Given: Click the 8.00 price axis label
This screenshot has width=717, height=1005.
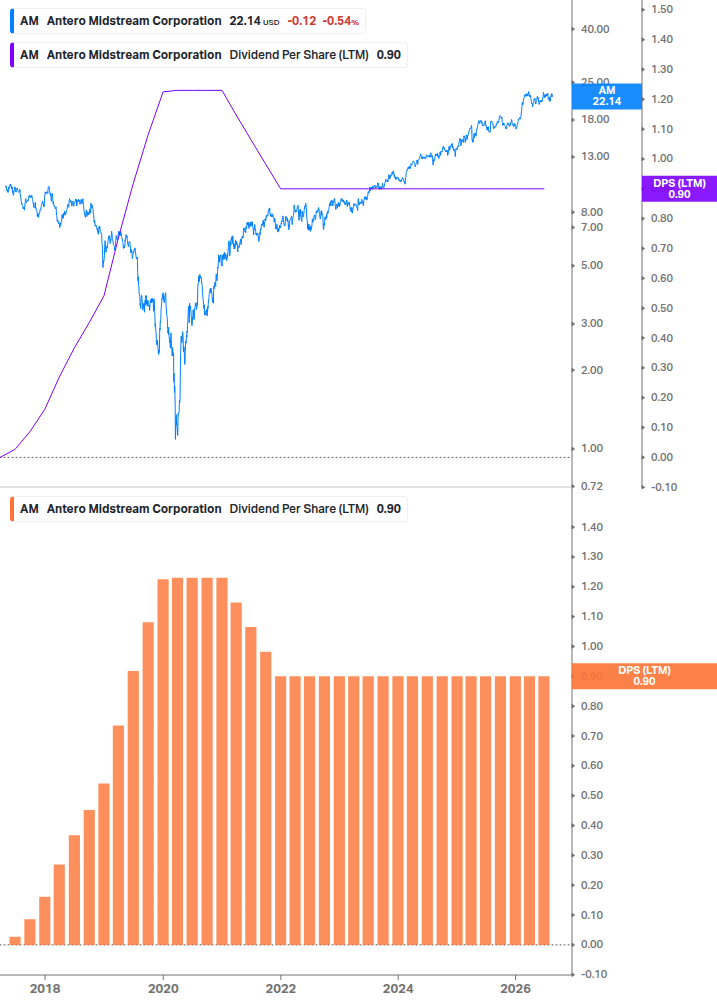Looking at the screenshot, I should tap(592, 212).
